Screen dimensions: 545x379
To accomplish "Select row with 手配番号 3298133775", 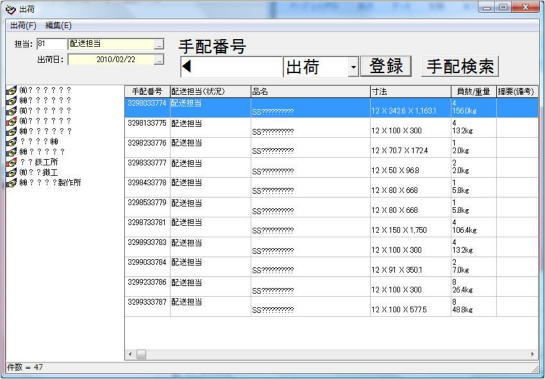I will point(331,127).
